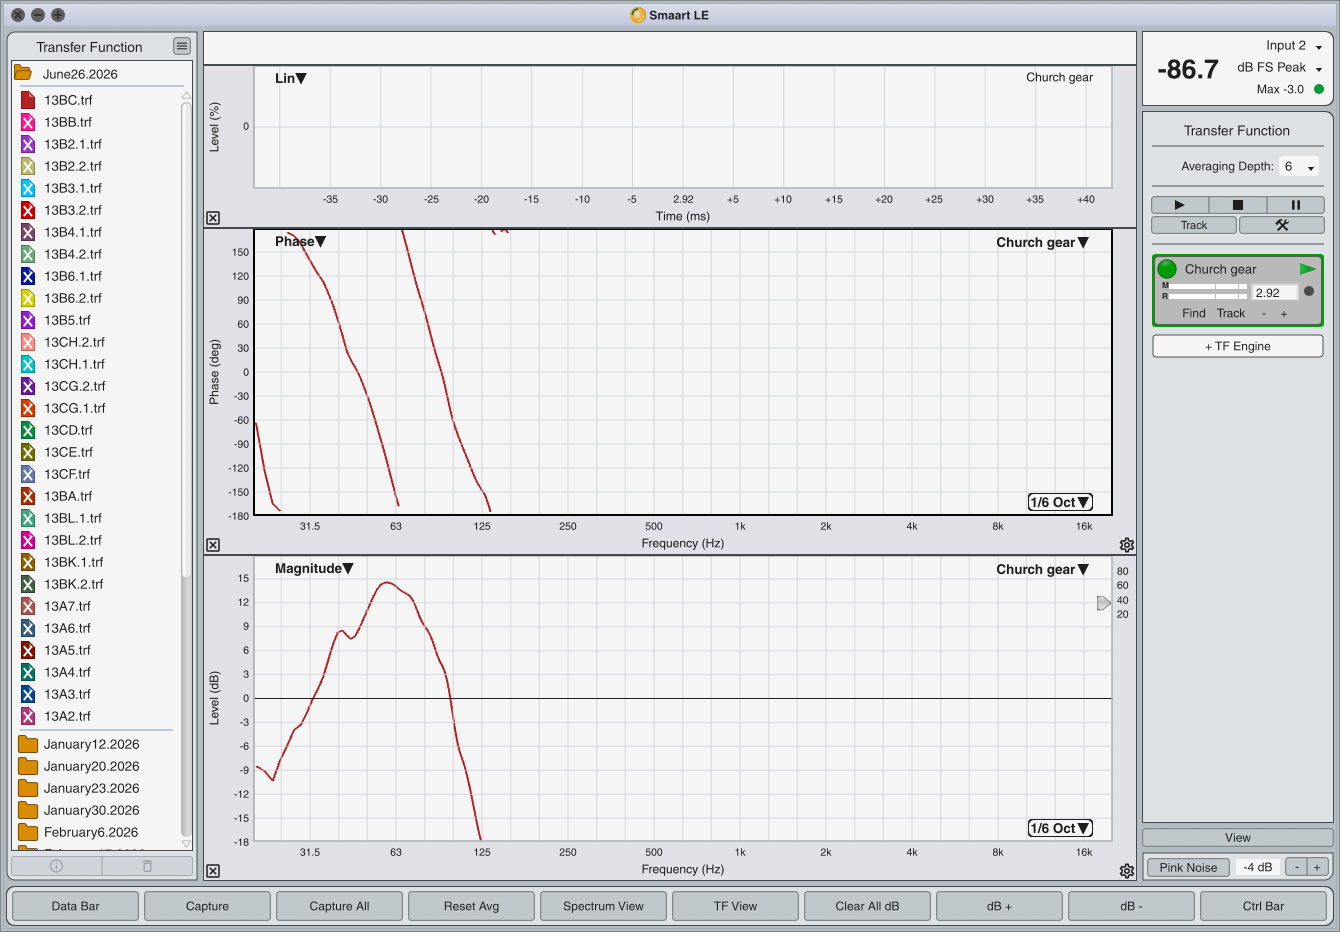This screenshot has width=1340, height=932.
Task: Open the January12.2026 folder icon
Action: (28, 744)
